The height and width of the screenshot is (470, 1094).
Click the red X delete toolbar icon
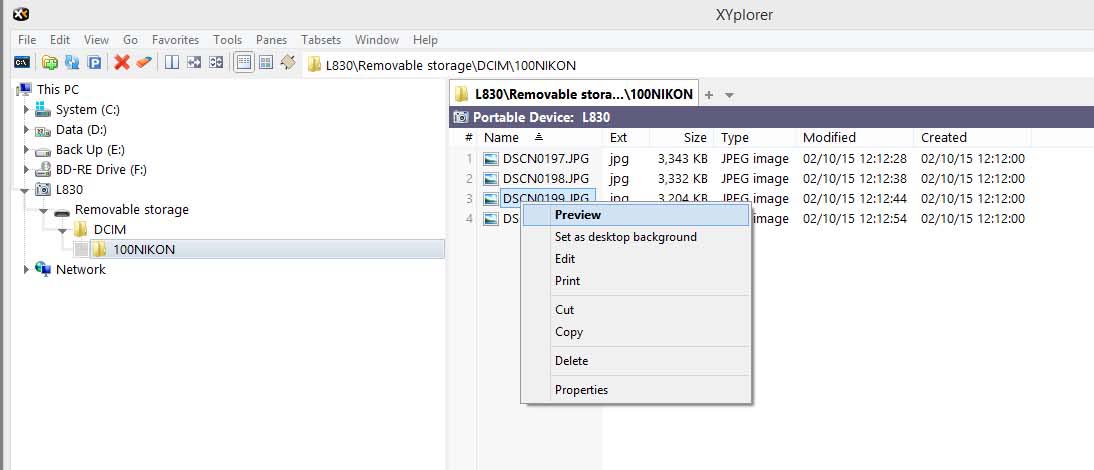click(x=122, y=63)
